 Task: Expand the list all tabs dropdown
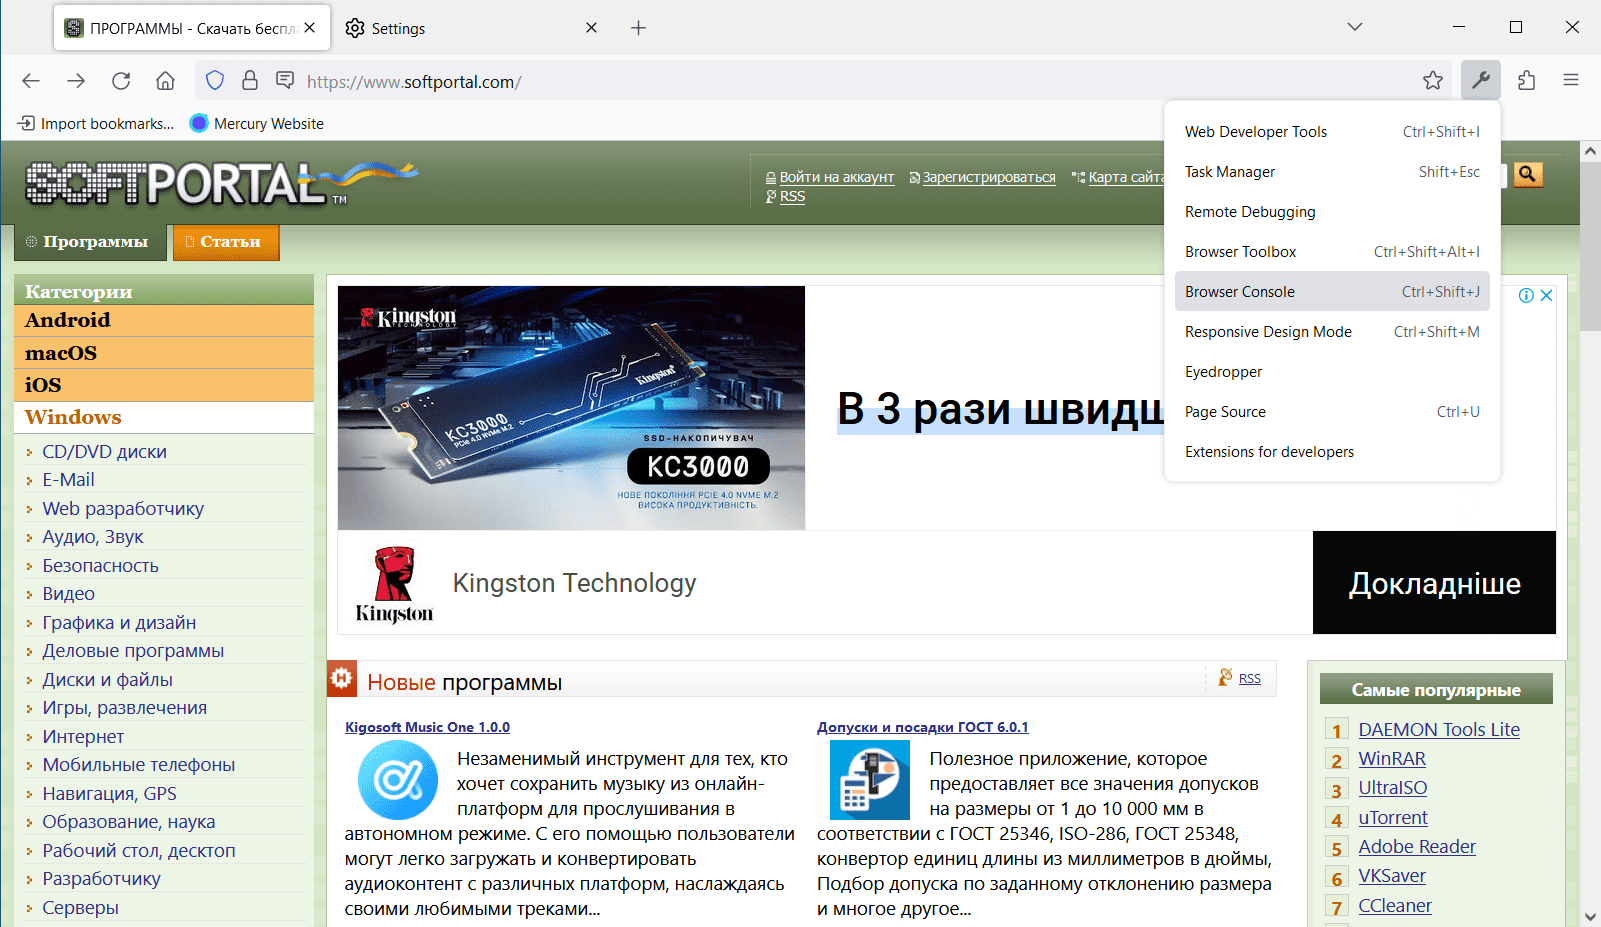1355,27
